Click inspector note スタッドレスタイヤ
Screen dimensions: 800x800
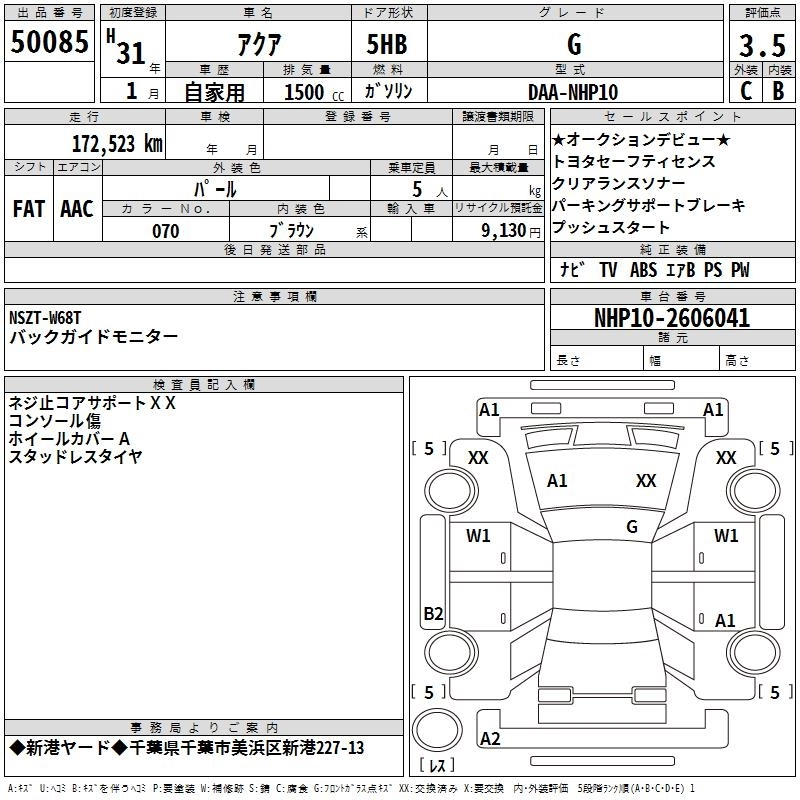click(75, 457)
